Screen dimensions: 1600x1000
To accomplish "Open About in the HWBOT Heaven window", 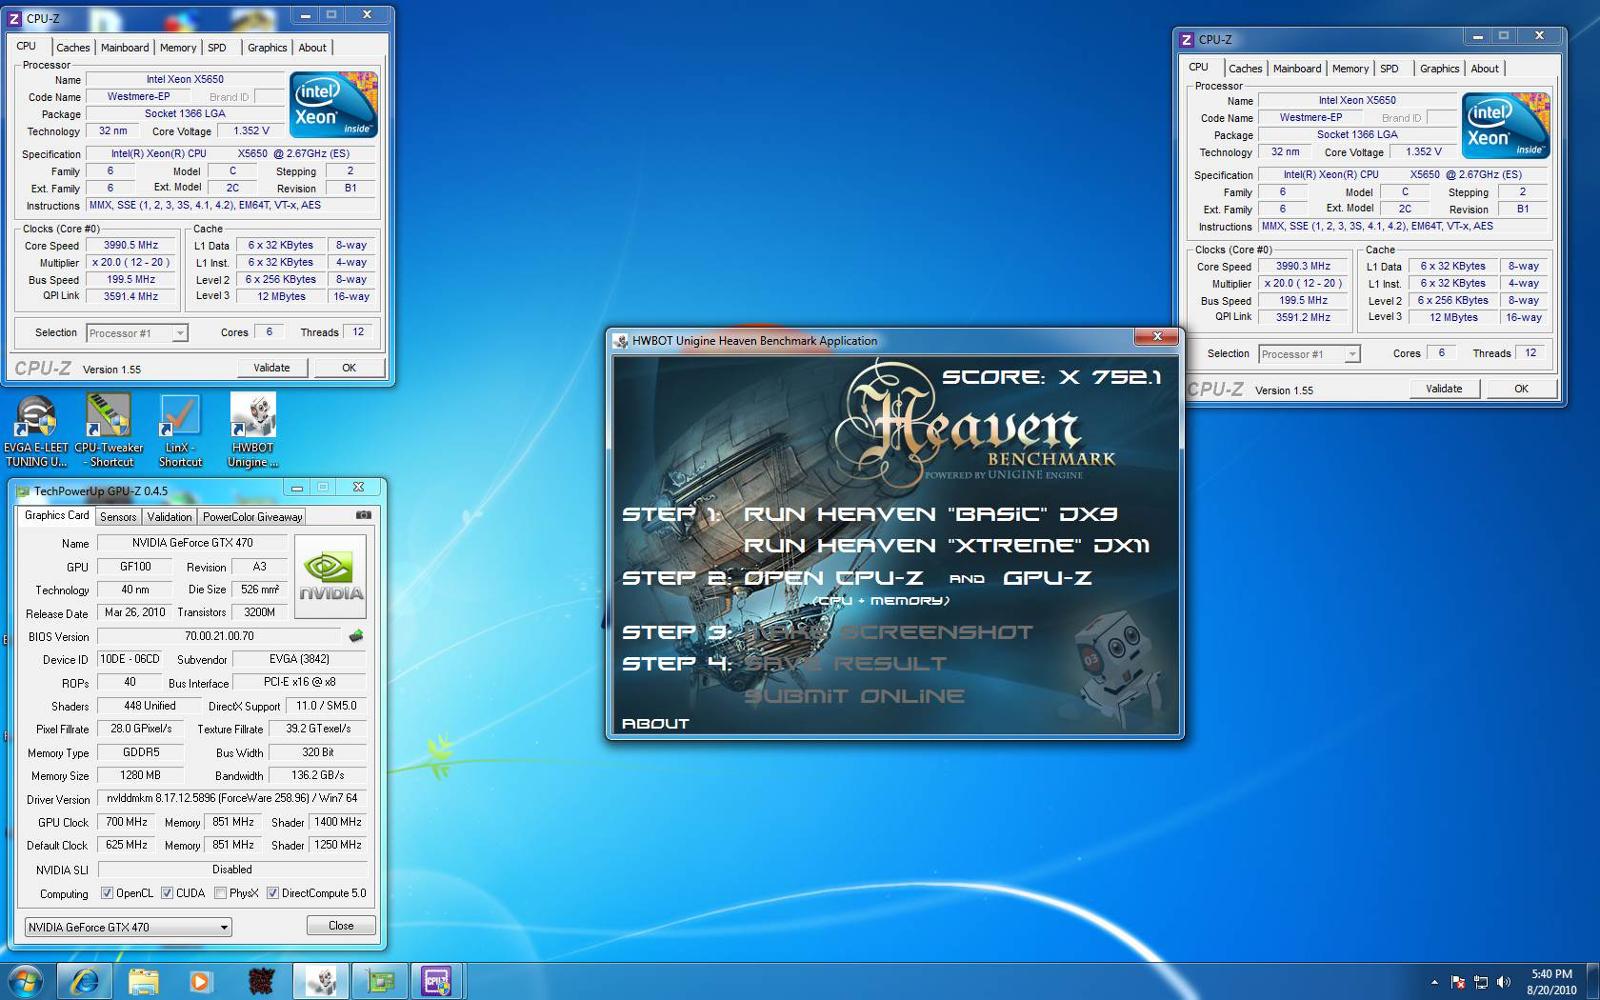I will [655, 723].
